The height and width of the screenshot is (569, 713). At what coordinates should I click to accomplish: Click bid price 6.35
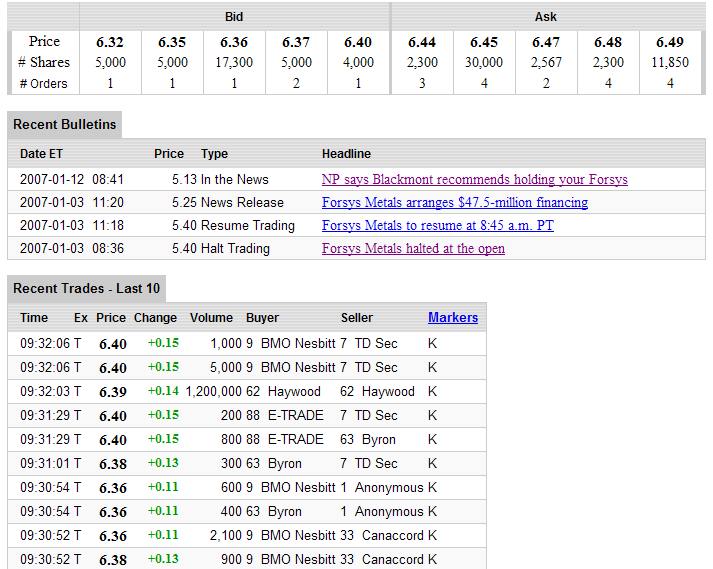(x=172, y=42)
